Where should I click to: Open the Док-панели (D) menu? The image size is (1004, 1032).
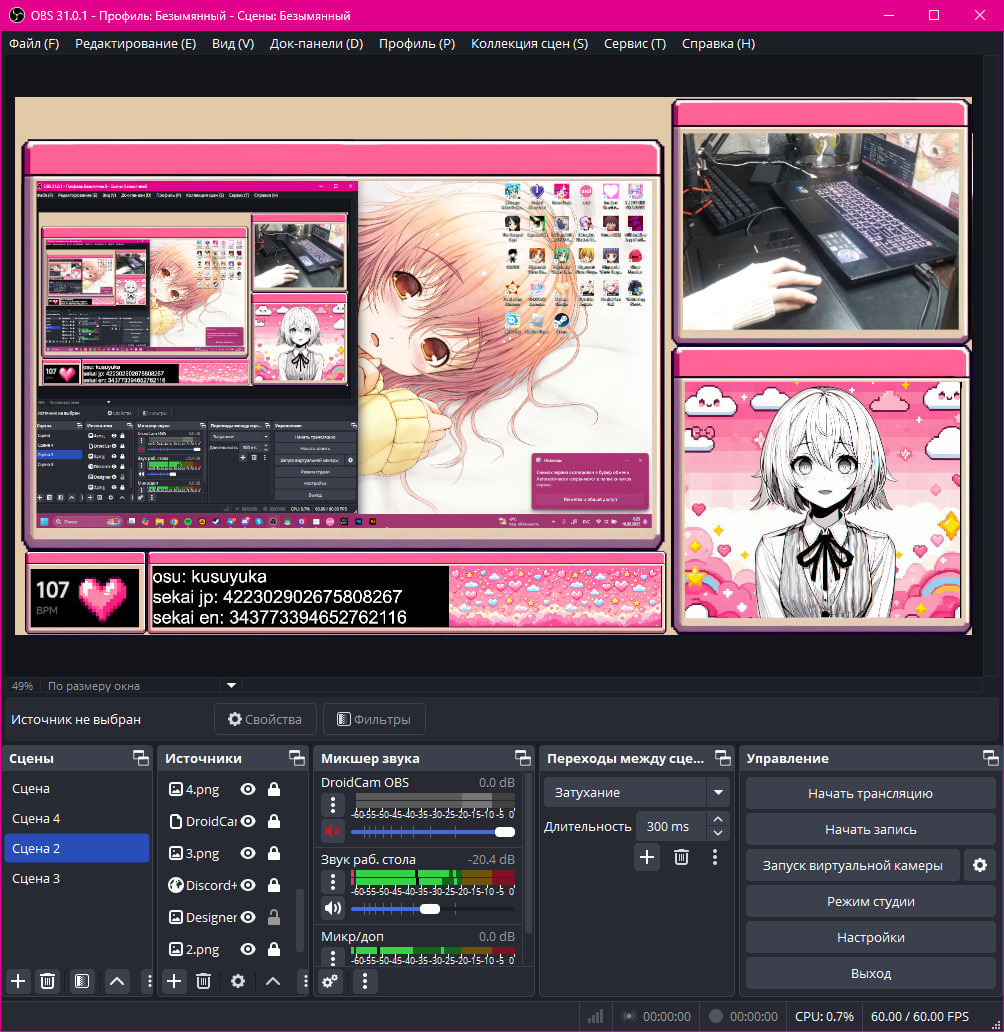(317, 43)
